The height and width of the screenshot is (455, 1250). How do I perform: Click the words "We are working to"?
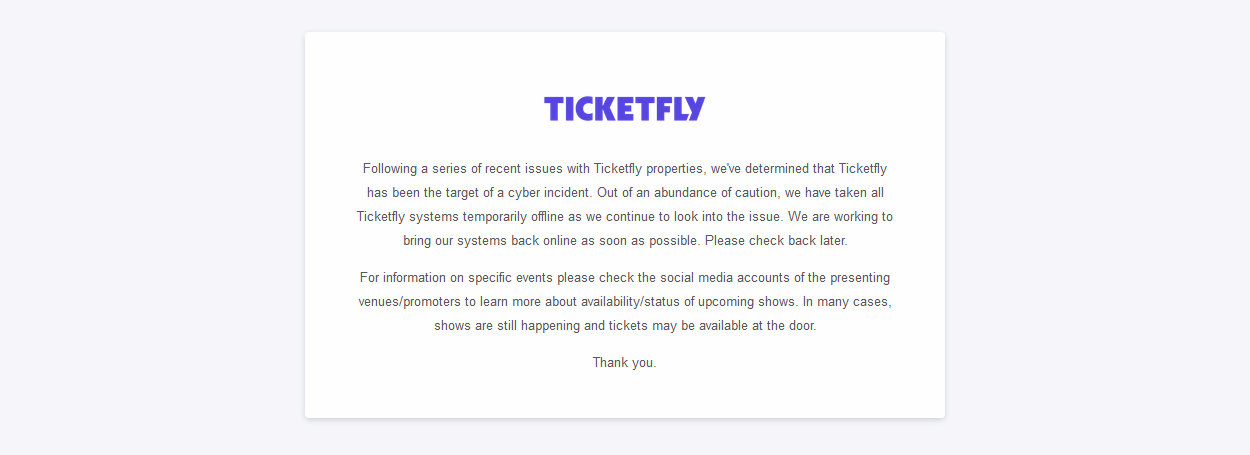tap(841, 216)
